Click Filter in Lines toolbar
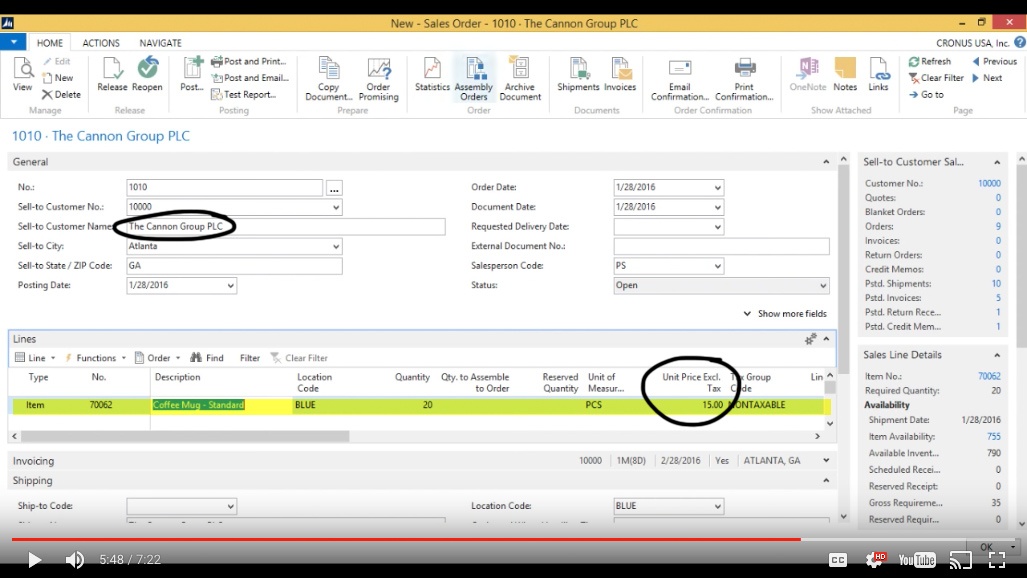Screen dimensions: 1027x578 coord(250,358)
